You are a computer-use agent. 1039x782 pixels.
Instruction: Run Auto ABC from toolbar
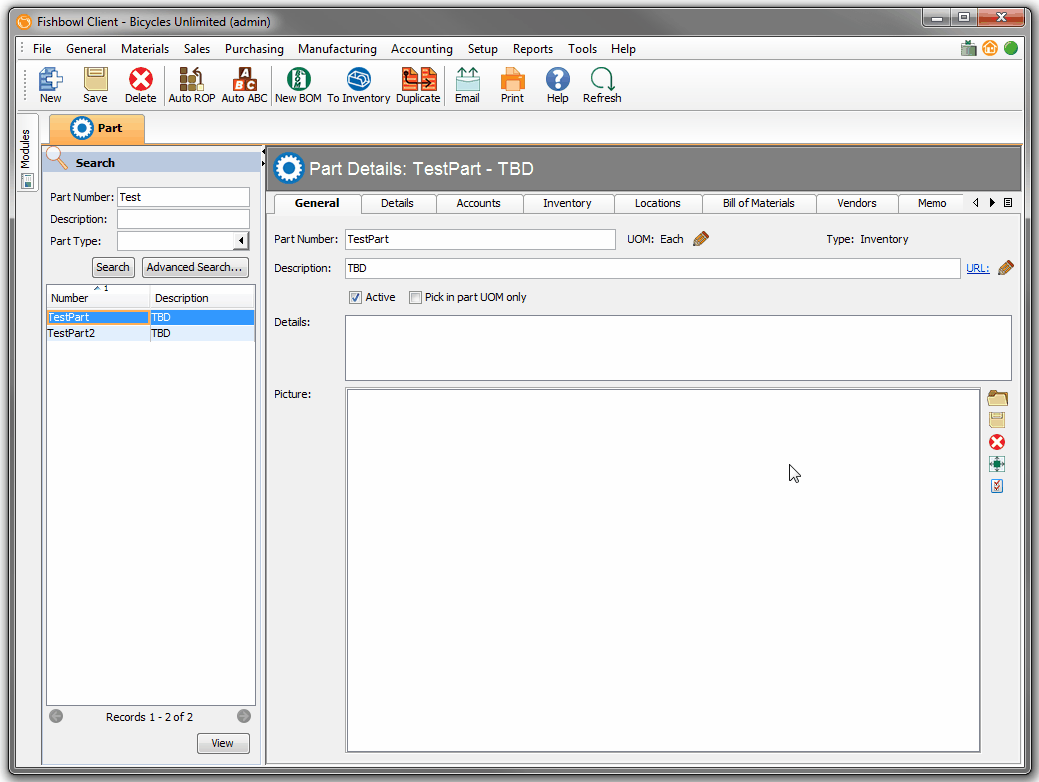coord(244,85)
